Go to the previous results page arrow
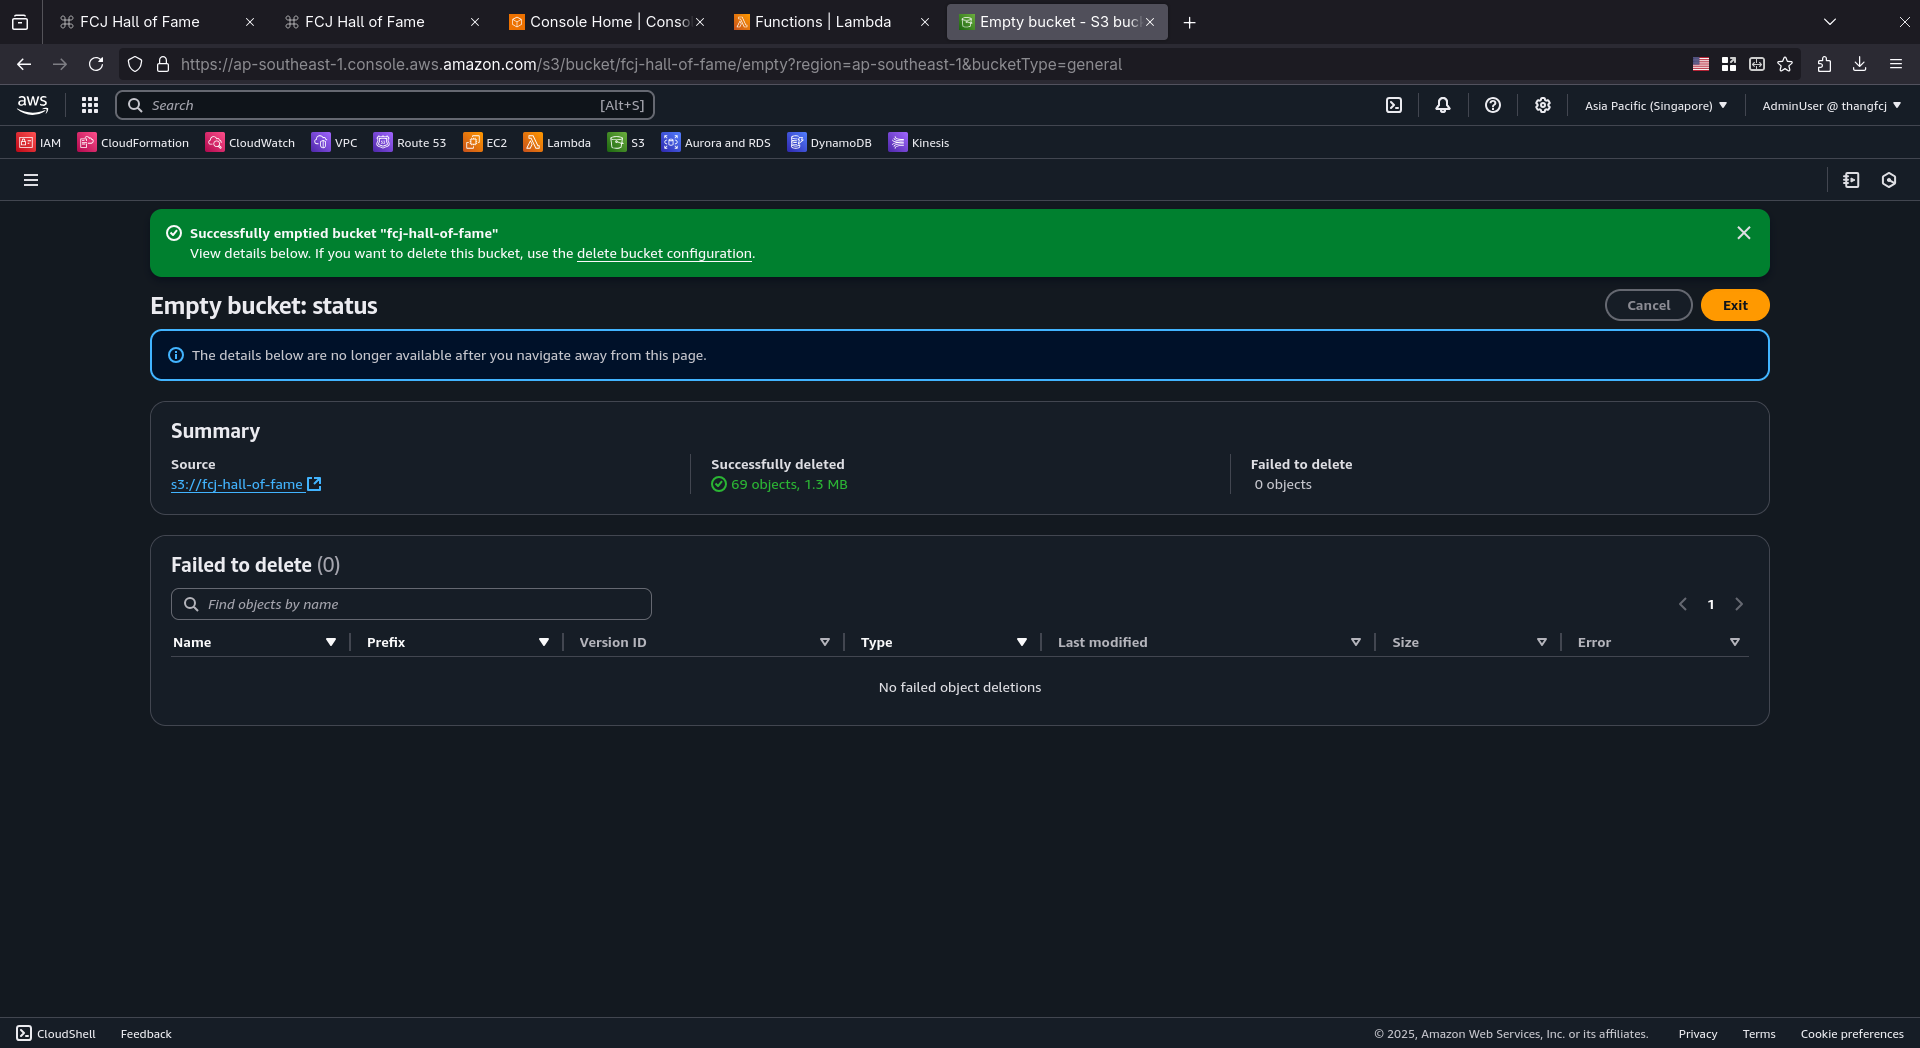The width and height of the screenshot is (1920, 1048). (x=1683, y=604)
